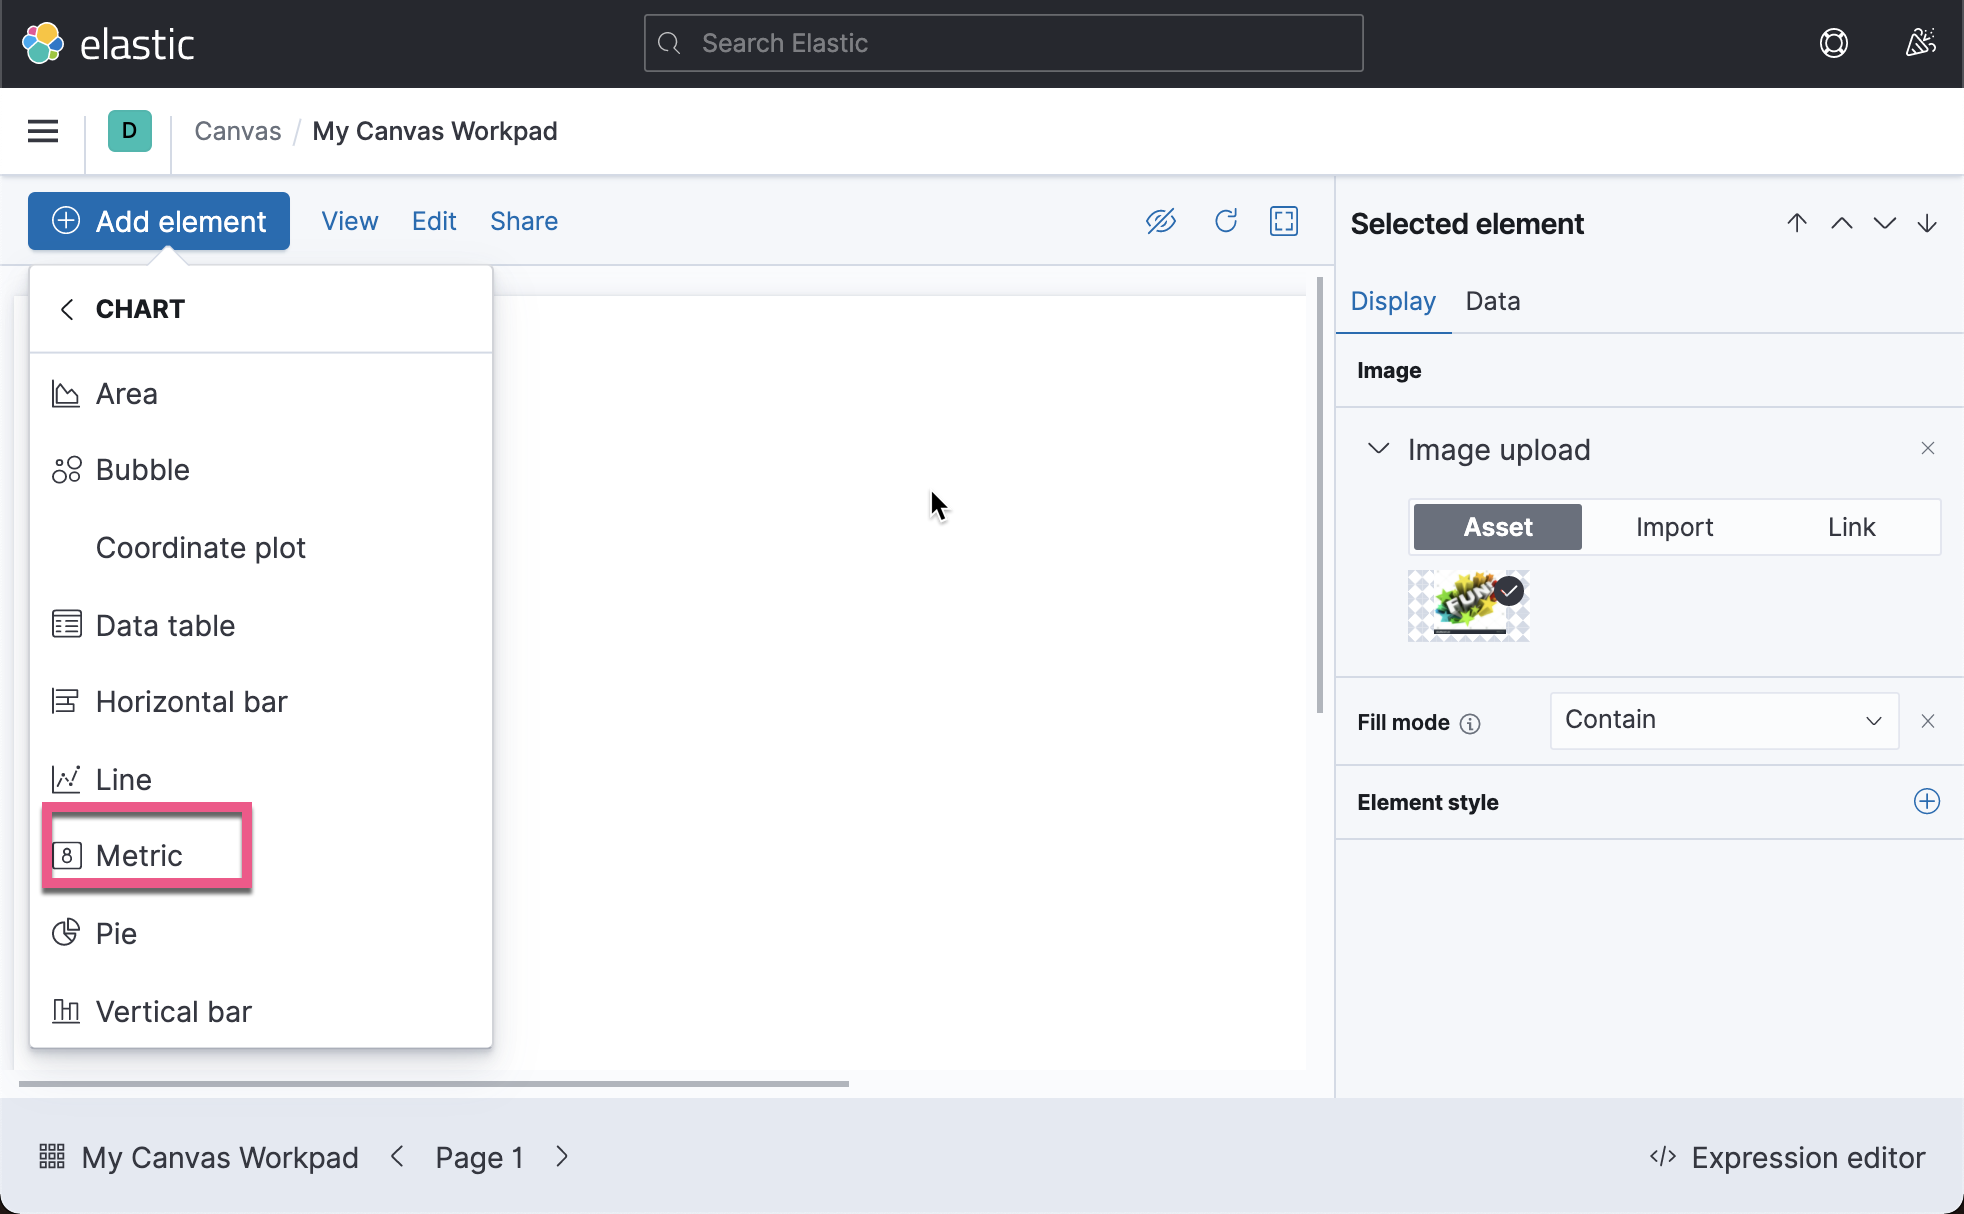Go to the next workpad page
Viewport: 1964px width, 1214px height.
click(x=561, y=1157)
